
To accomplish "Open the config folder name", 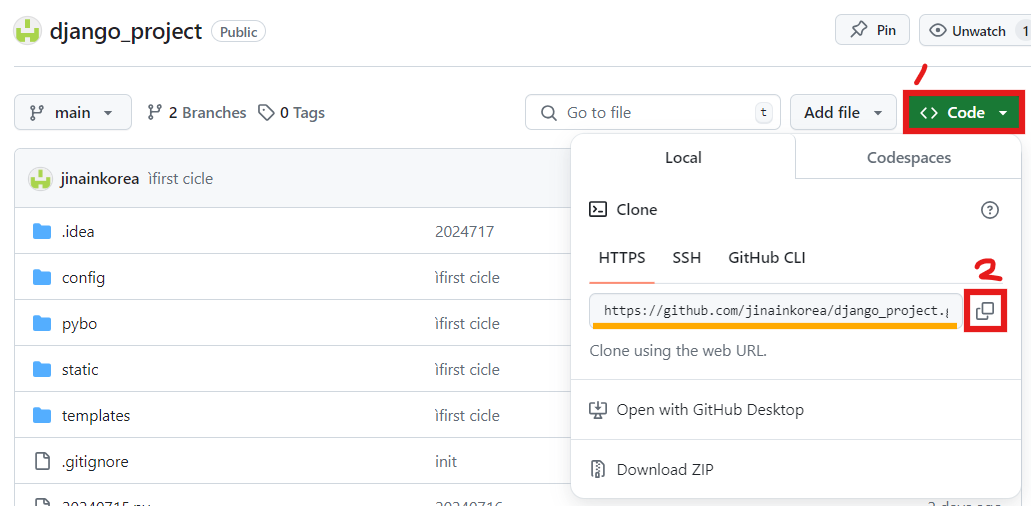I will (84, 277).
